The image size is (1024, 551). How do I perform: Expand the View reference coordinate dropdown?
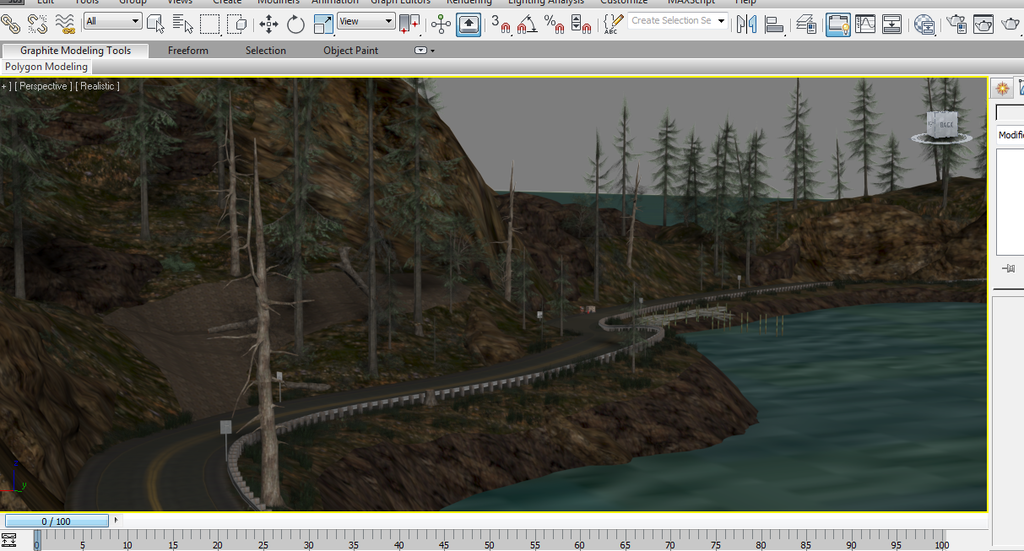coord(366,21)
